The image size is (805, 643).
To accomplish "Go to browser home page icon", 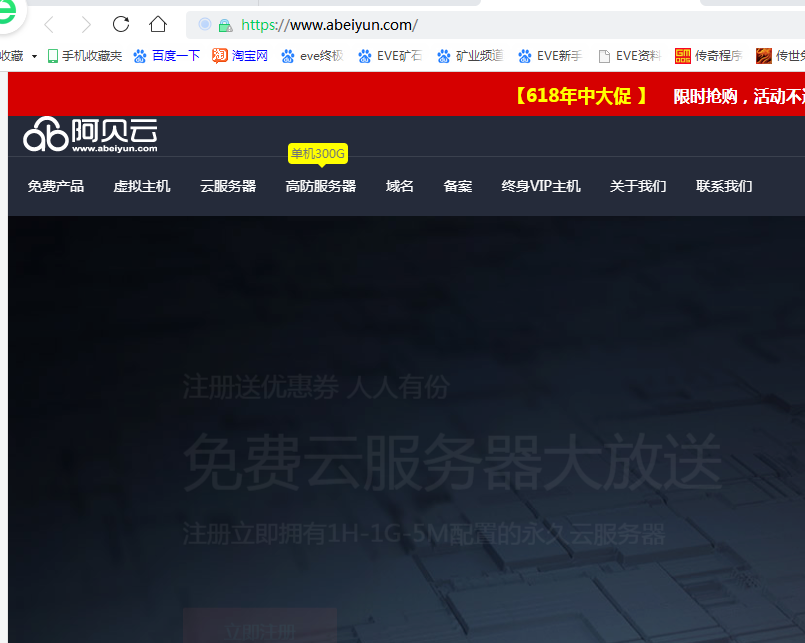I will (158, 24).
